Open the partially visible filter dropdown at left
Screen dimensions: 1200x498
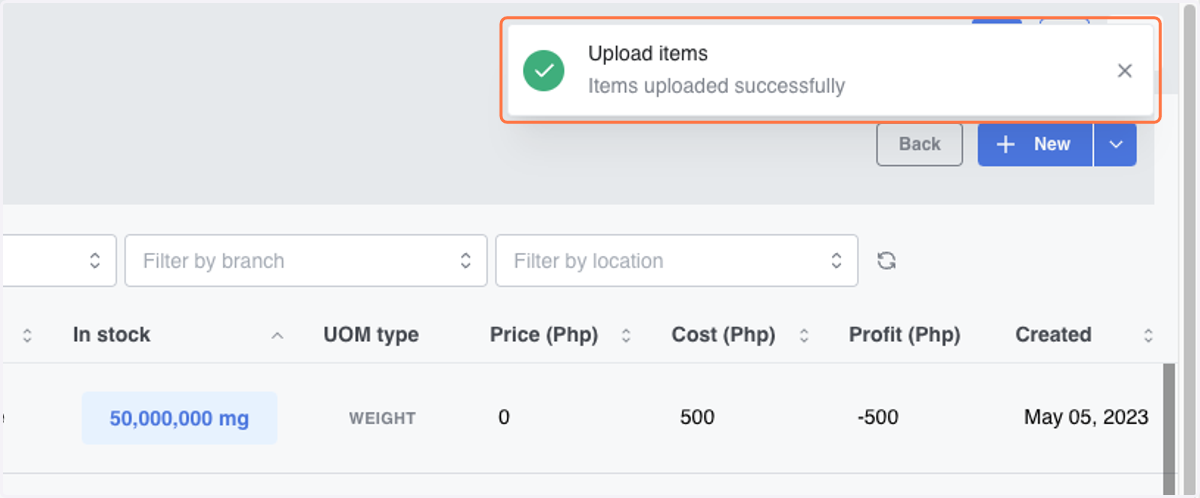pos(58,261)
